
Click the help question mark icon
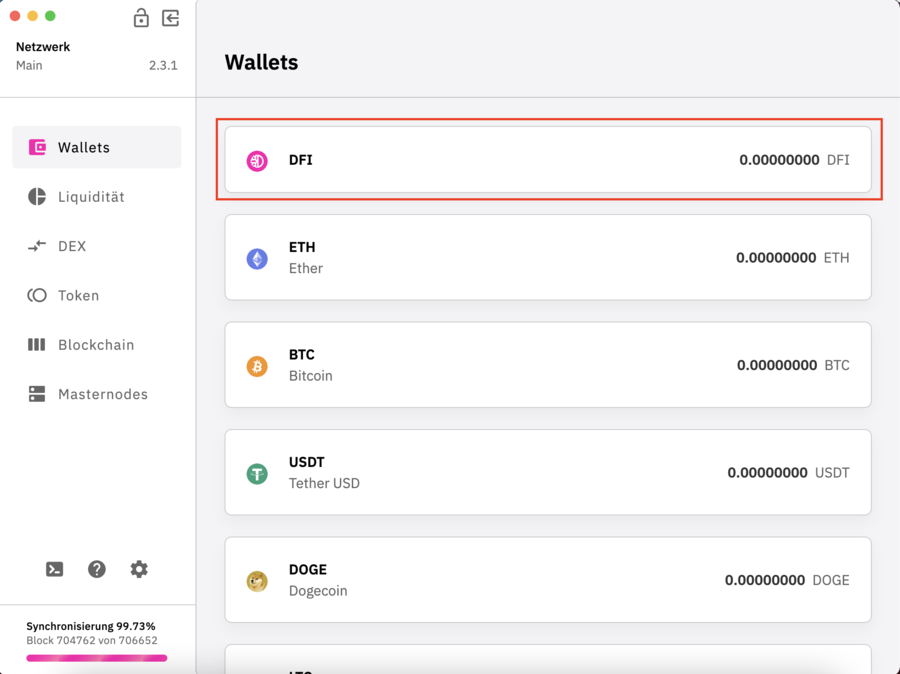click(x=96, y=568)
